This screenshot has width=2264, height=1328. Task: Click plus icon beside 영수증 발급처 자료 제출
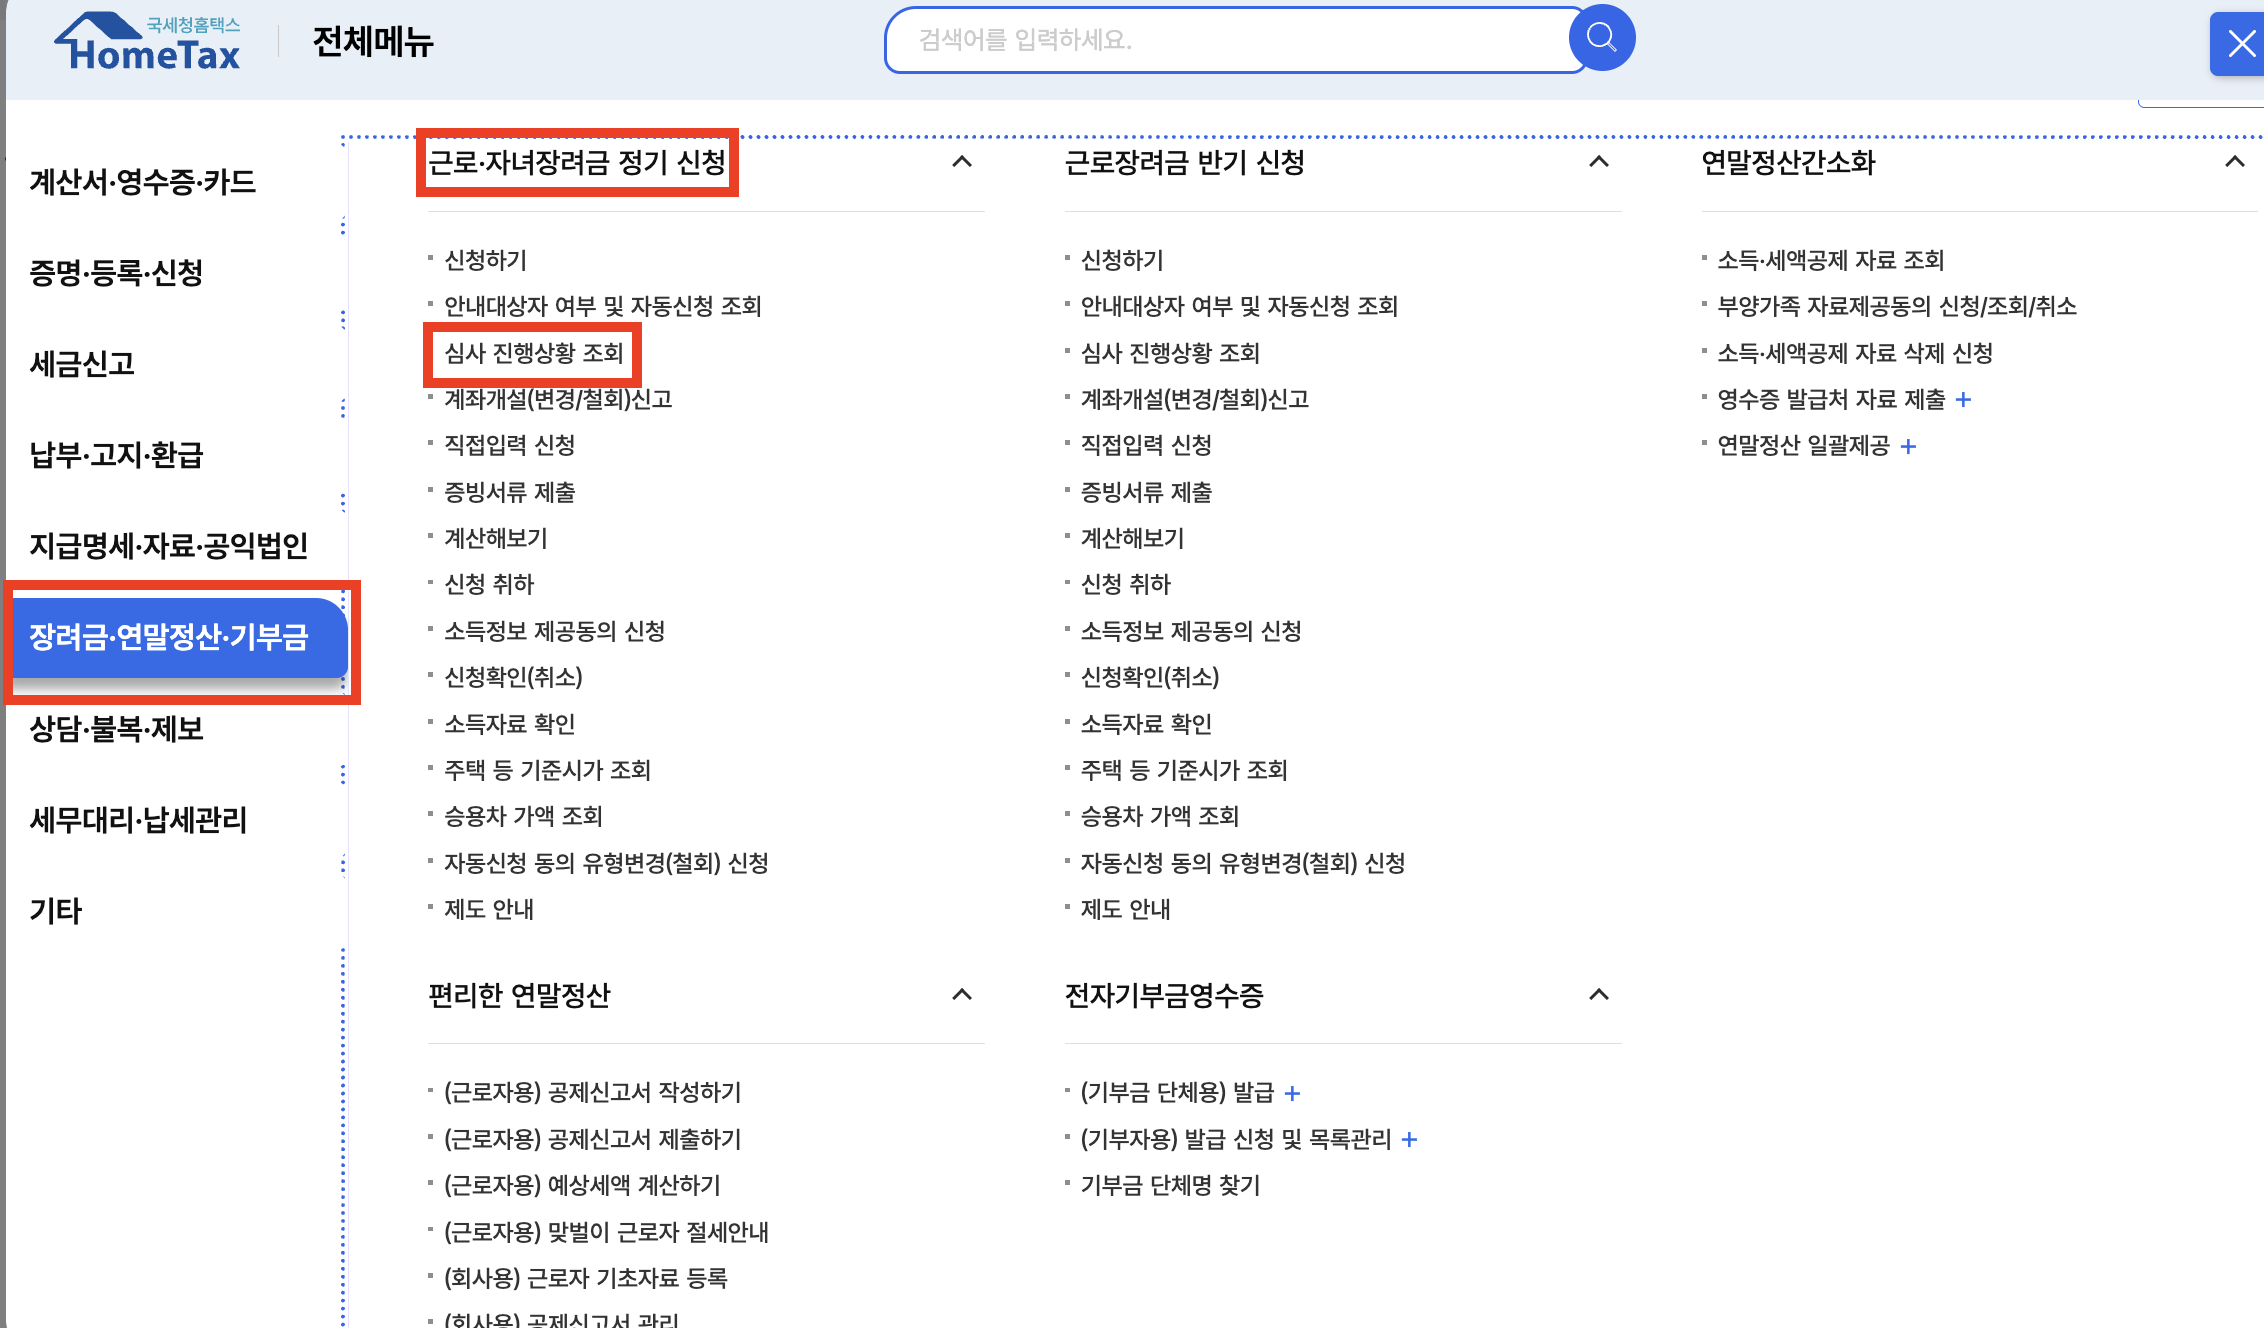coord(1963,400)
